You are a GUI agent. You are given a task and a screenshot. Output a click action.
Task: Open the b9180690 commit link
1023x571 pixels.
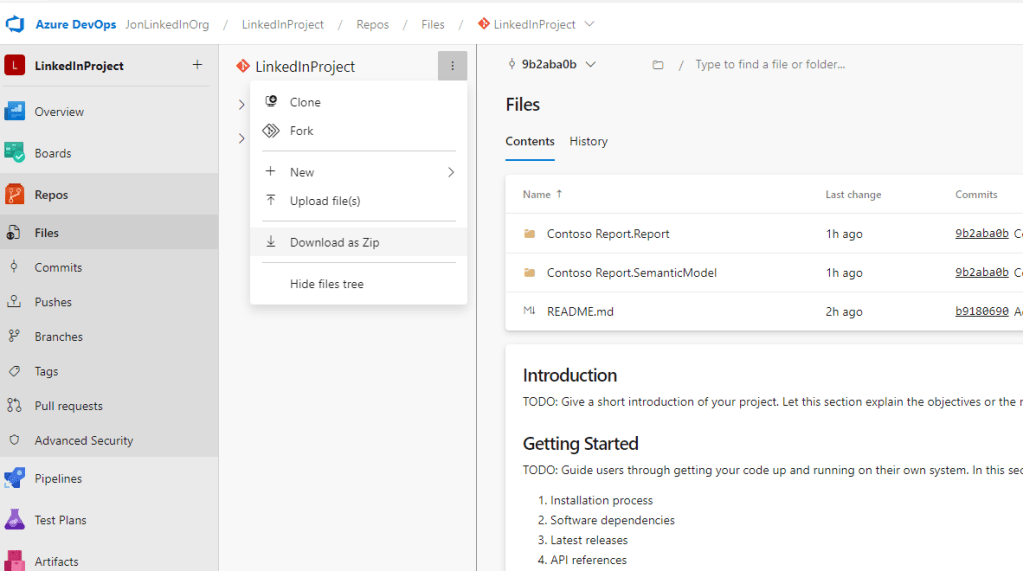click(x=981, y=311)
